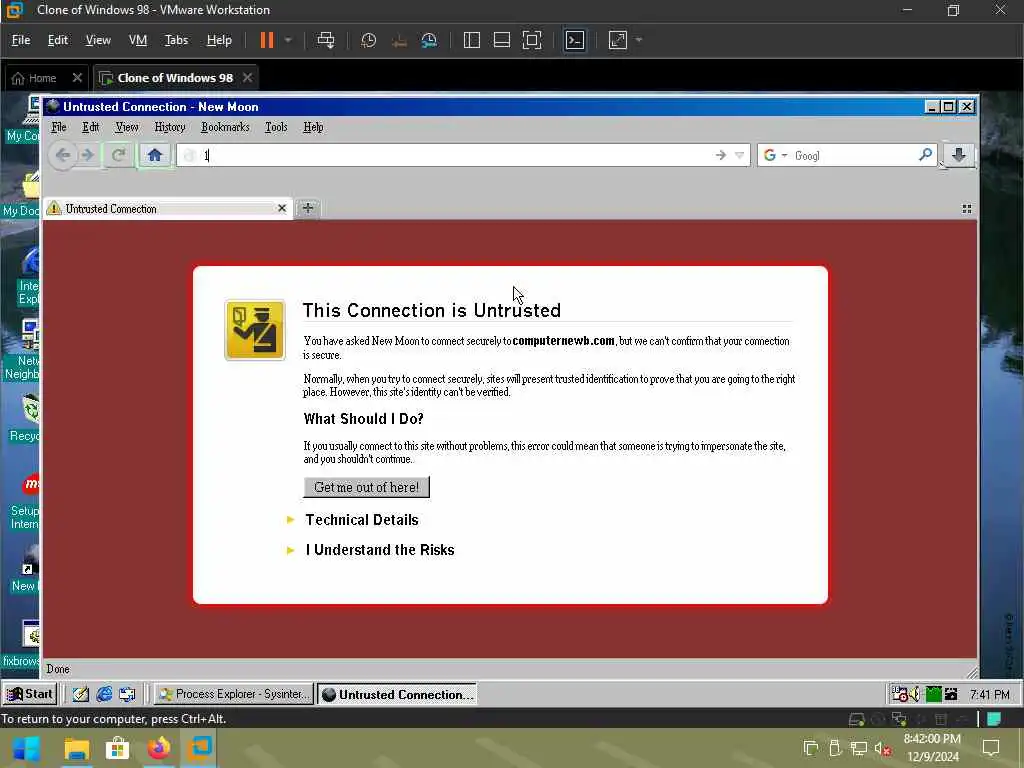
Task: Open New Moon Tools menu
Action: click(276, 127)
